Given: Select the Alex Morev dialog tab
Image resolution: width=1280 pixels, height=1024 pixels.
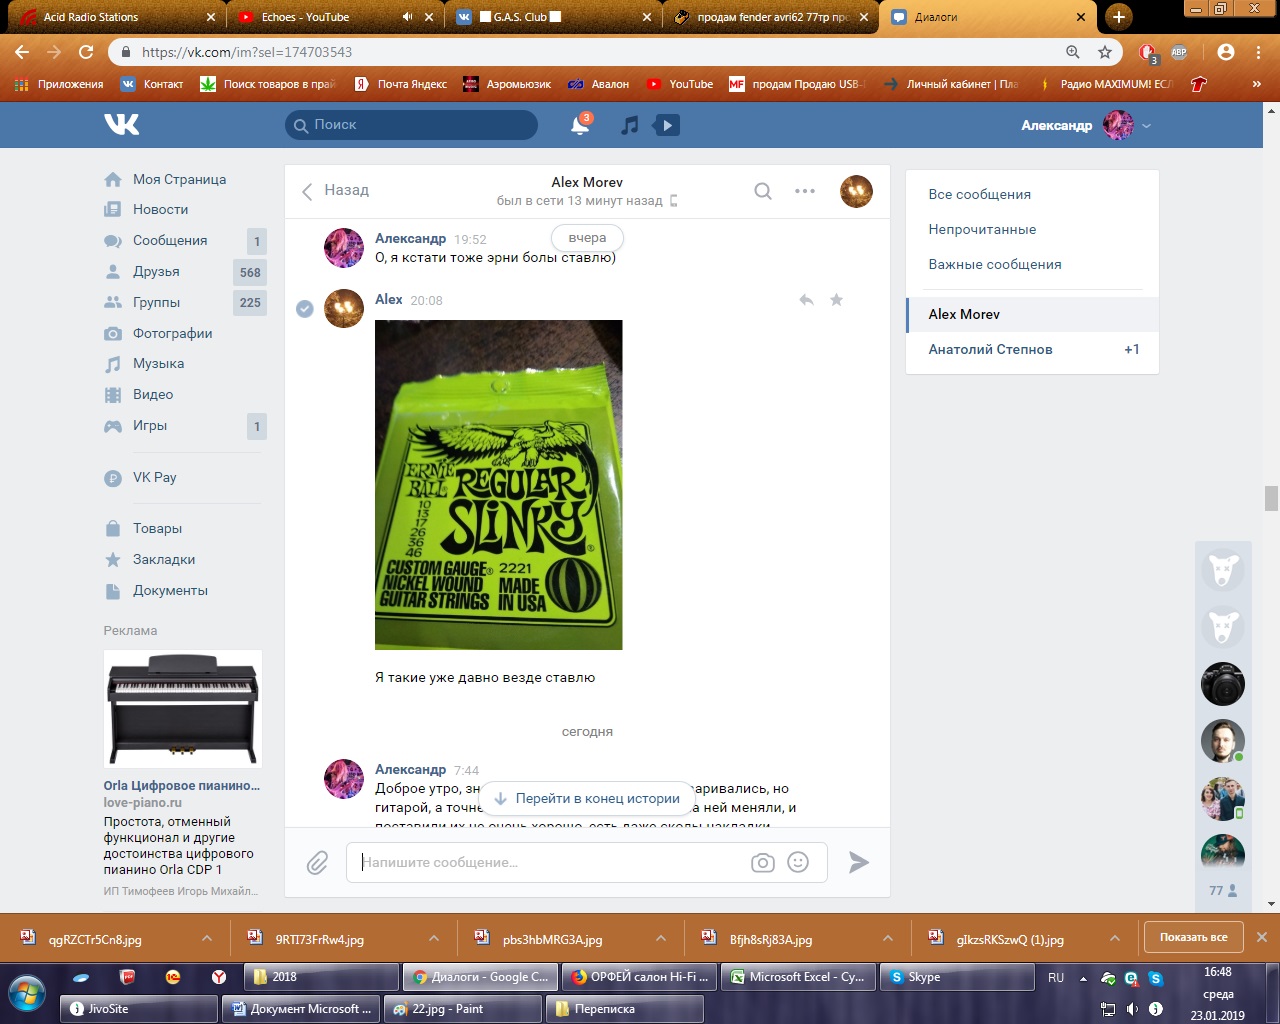Looking at the screenshot, I should tap(1032, 314).
